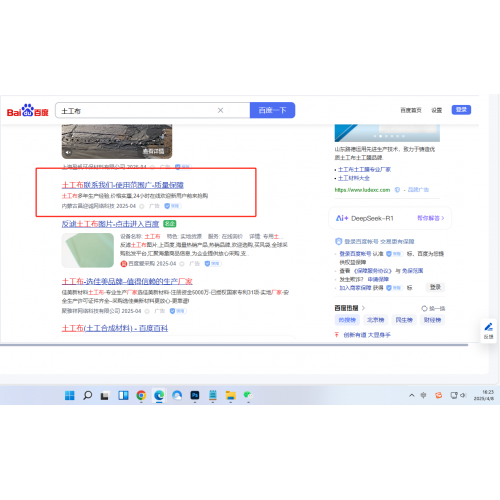Launch Google Chrome from taskbar
Viewport: 500px width, 500px height.
pos(141,395)
